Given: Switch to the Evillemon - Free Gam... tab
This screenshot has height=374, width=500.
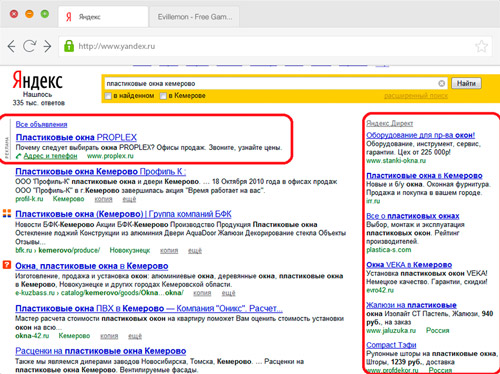Looking at the screenshot, I should point(195,17).
